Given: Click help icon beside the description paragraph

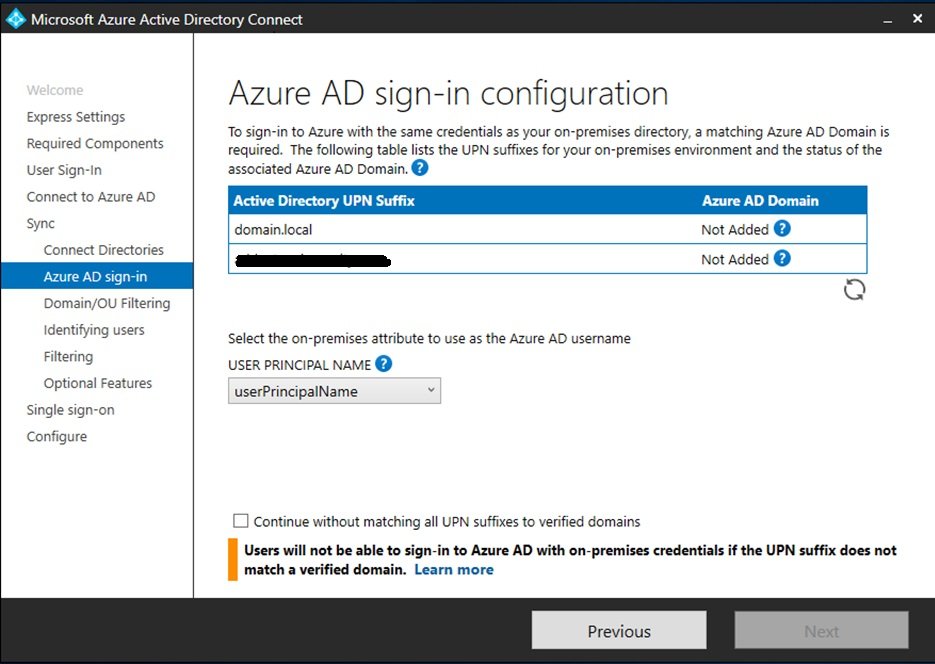Looking at the screenshot, I should 420,168.
